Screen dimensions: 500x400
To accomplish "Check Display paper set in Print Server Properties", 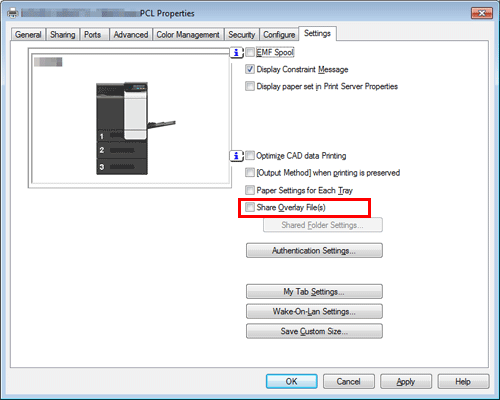I will click(250, 86).
